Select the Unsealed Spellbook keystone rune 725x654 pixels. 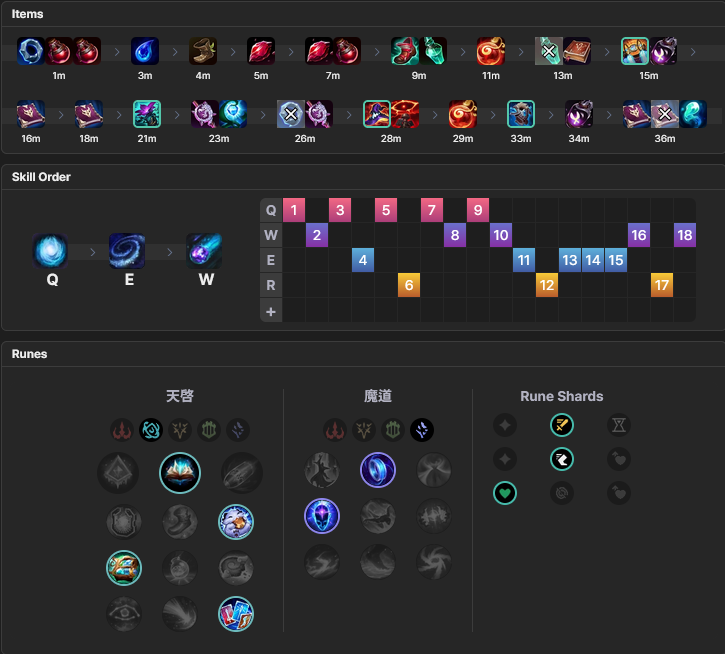180,473
